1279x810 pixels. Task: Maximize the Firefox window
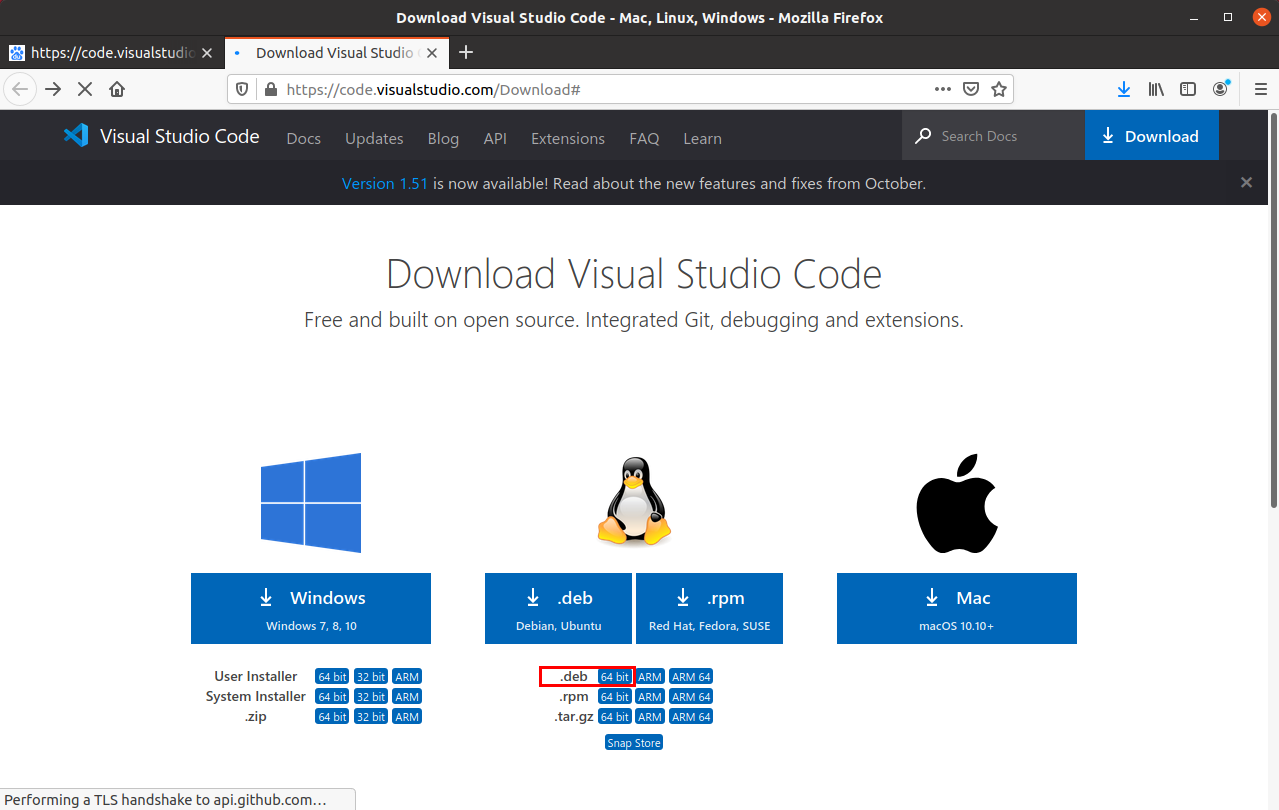[x=1227, y=18]
